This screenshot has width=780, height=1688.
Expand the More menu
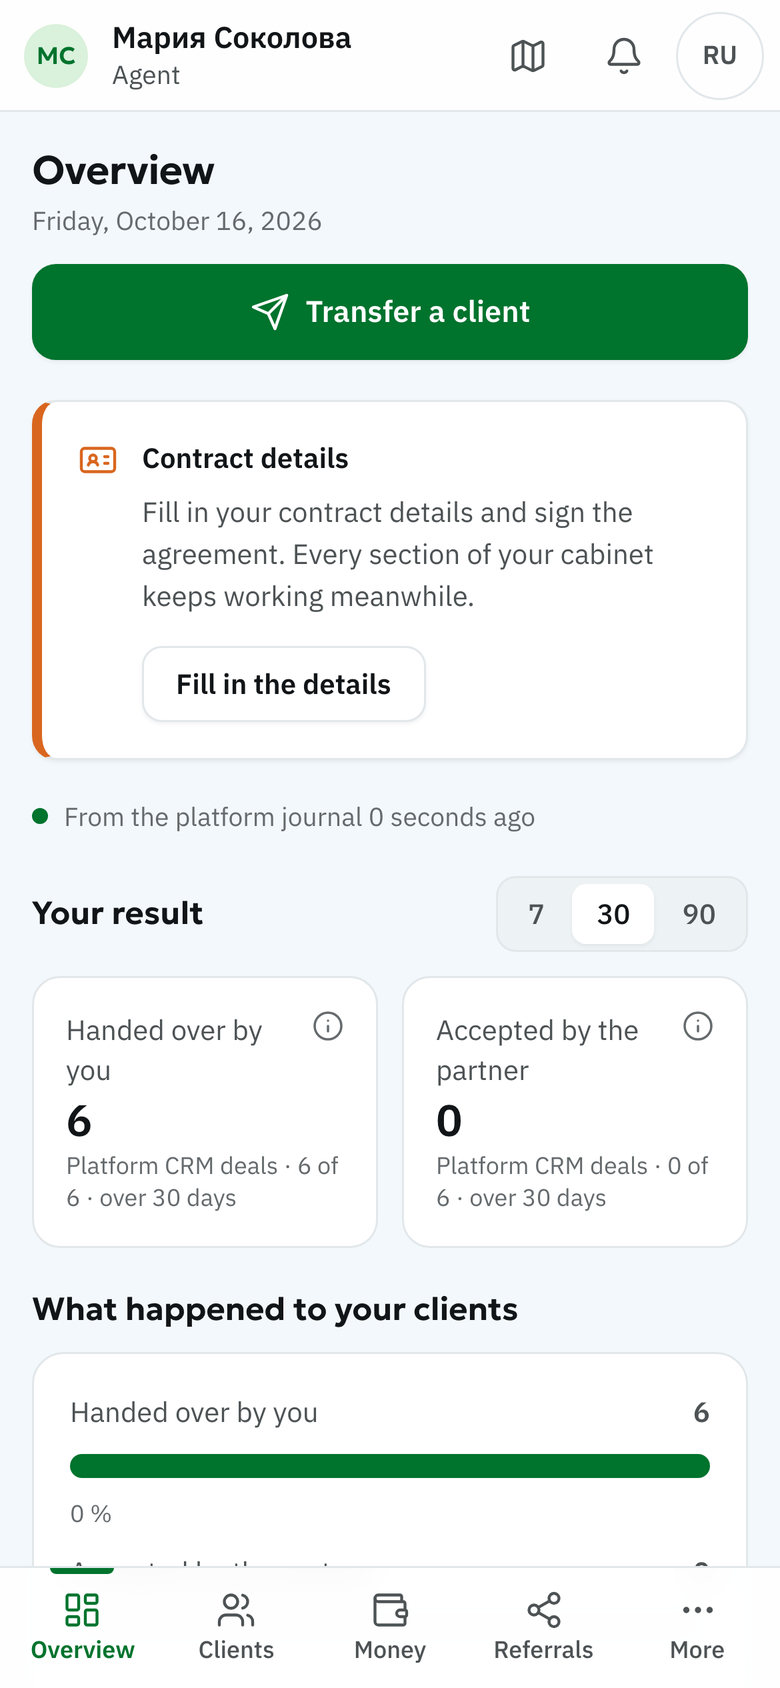pyautogui.click(x=697, y=1628)
